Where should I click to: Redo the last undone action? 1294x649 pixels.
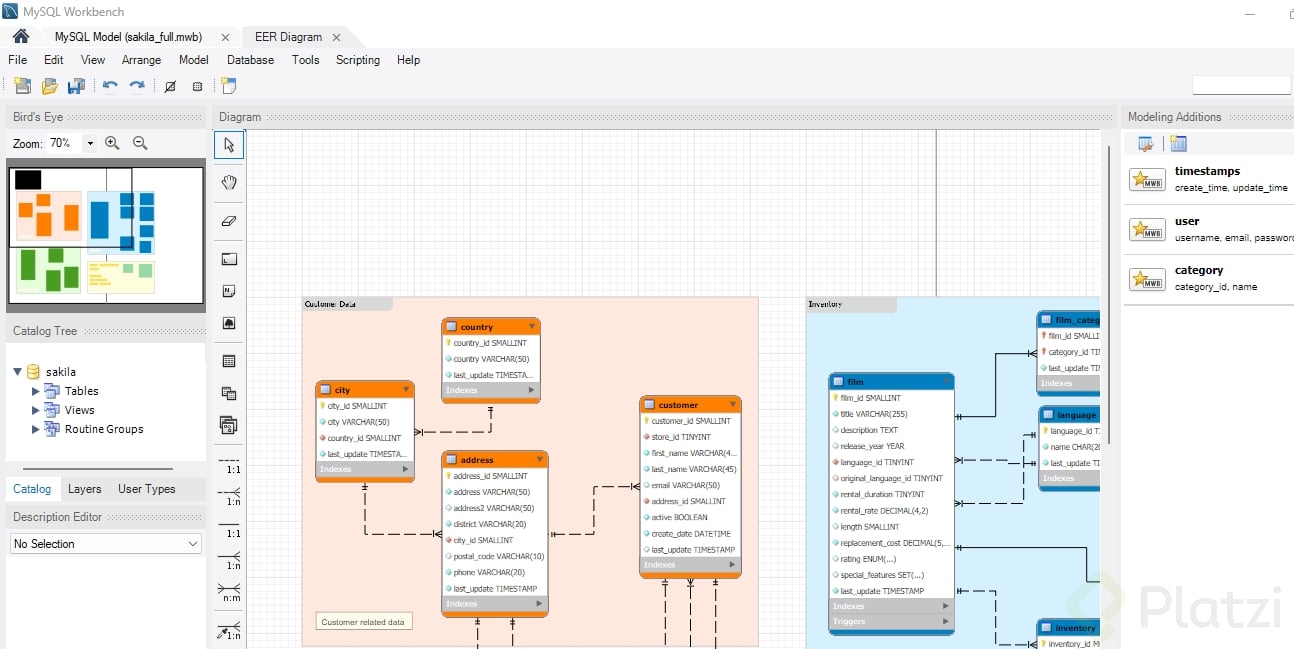point(137,86)
